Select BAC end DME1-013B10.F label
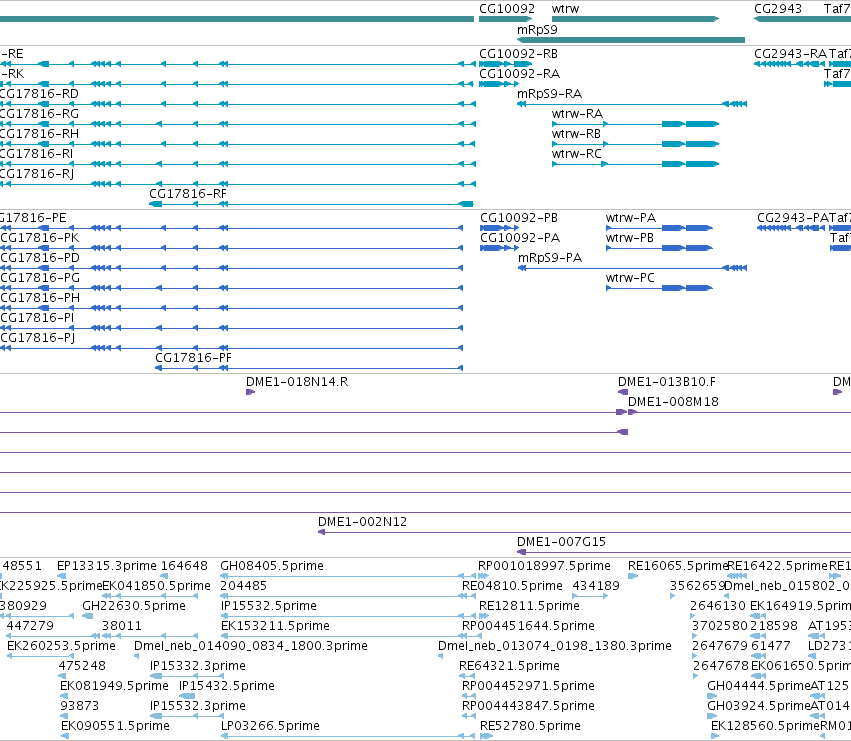The height and width of the screenshot is (741, 851). (667, 382)
